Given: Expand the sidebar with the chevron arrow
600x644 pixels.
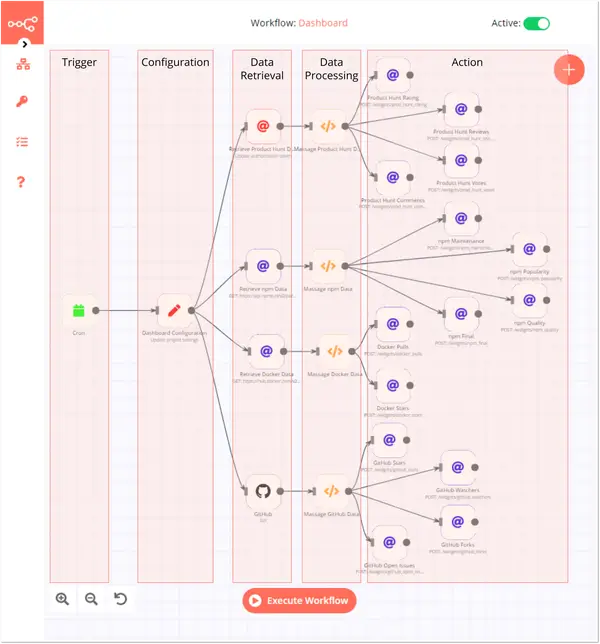Looking at the screenshot, I should click(x=25, y=44).
